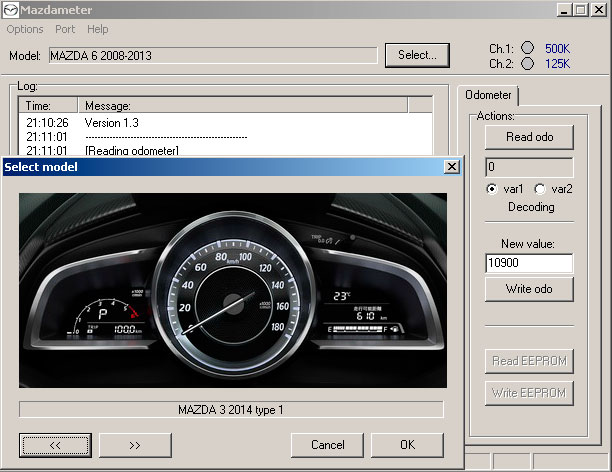The width and height of the screenshot is (612, 472).
Task: Cancel the model selection dialog
Action: 327,444
